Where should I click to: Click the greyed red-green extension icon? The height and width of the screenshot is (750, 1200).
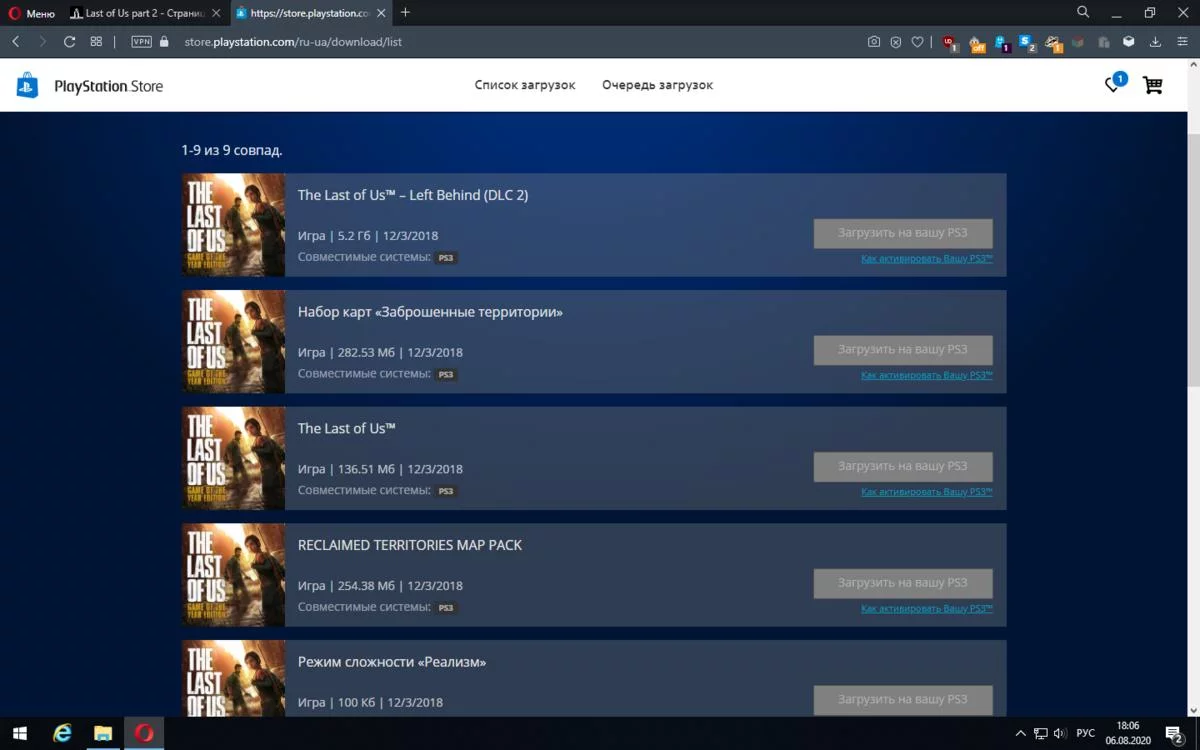tap(1078, 42)
